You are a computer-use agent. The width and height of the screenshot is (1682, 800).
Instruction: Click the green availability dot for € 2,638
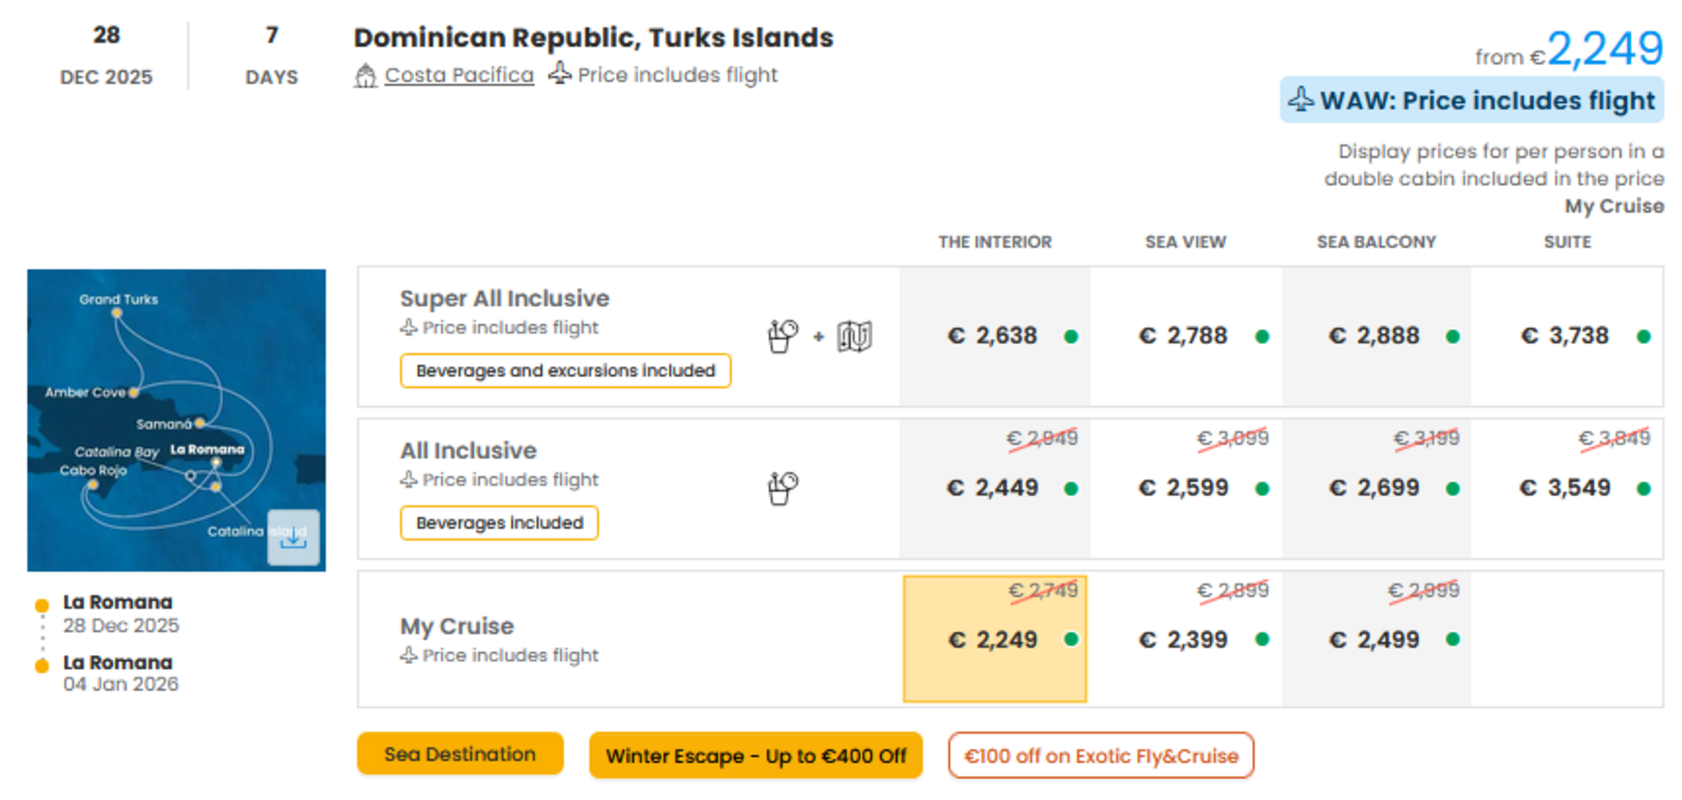tap(1071, 337)
